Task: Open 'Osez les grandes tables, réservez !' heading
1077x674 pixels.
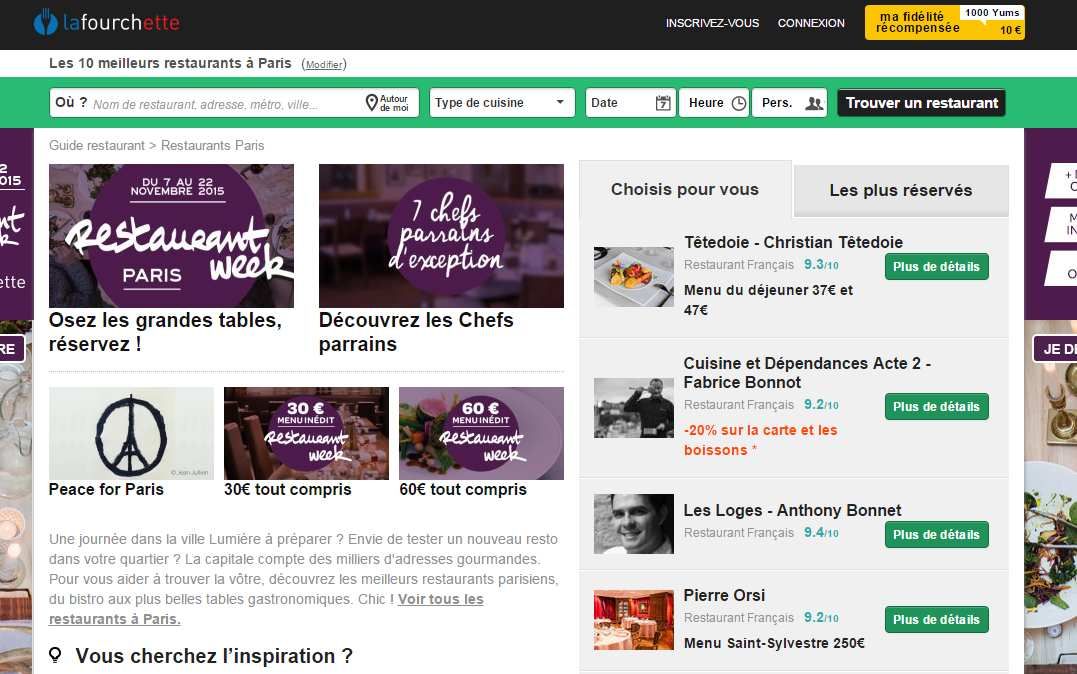Action: click(166, 332)
